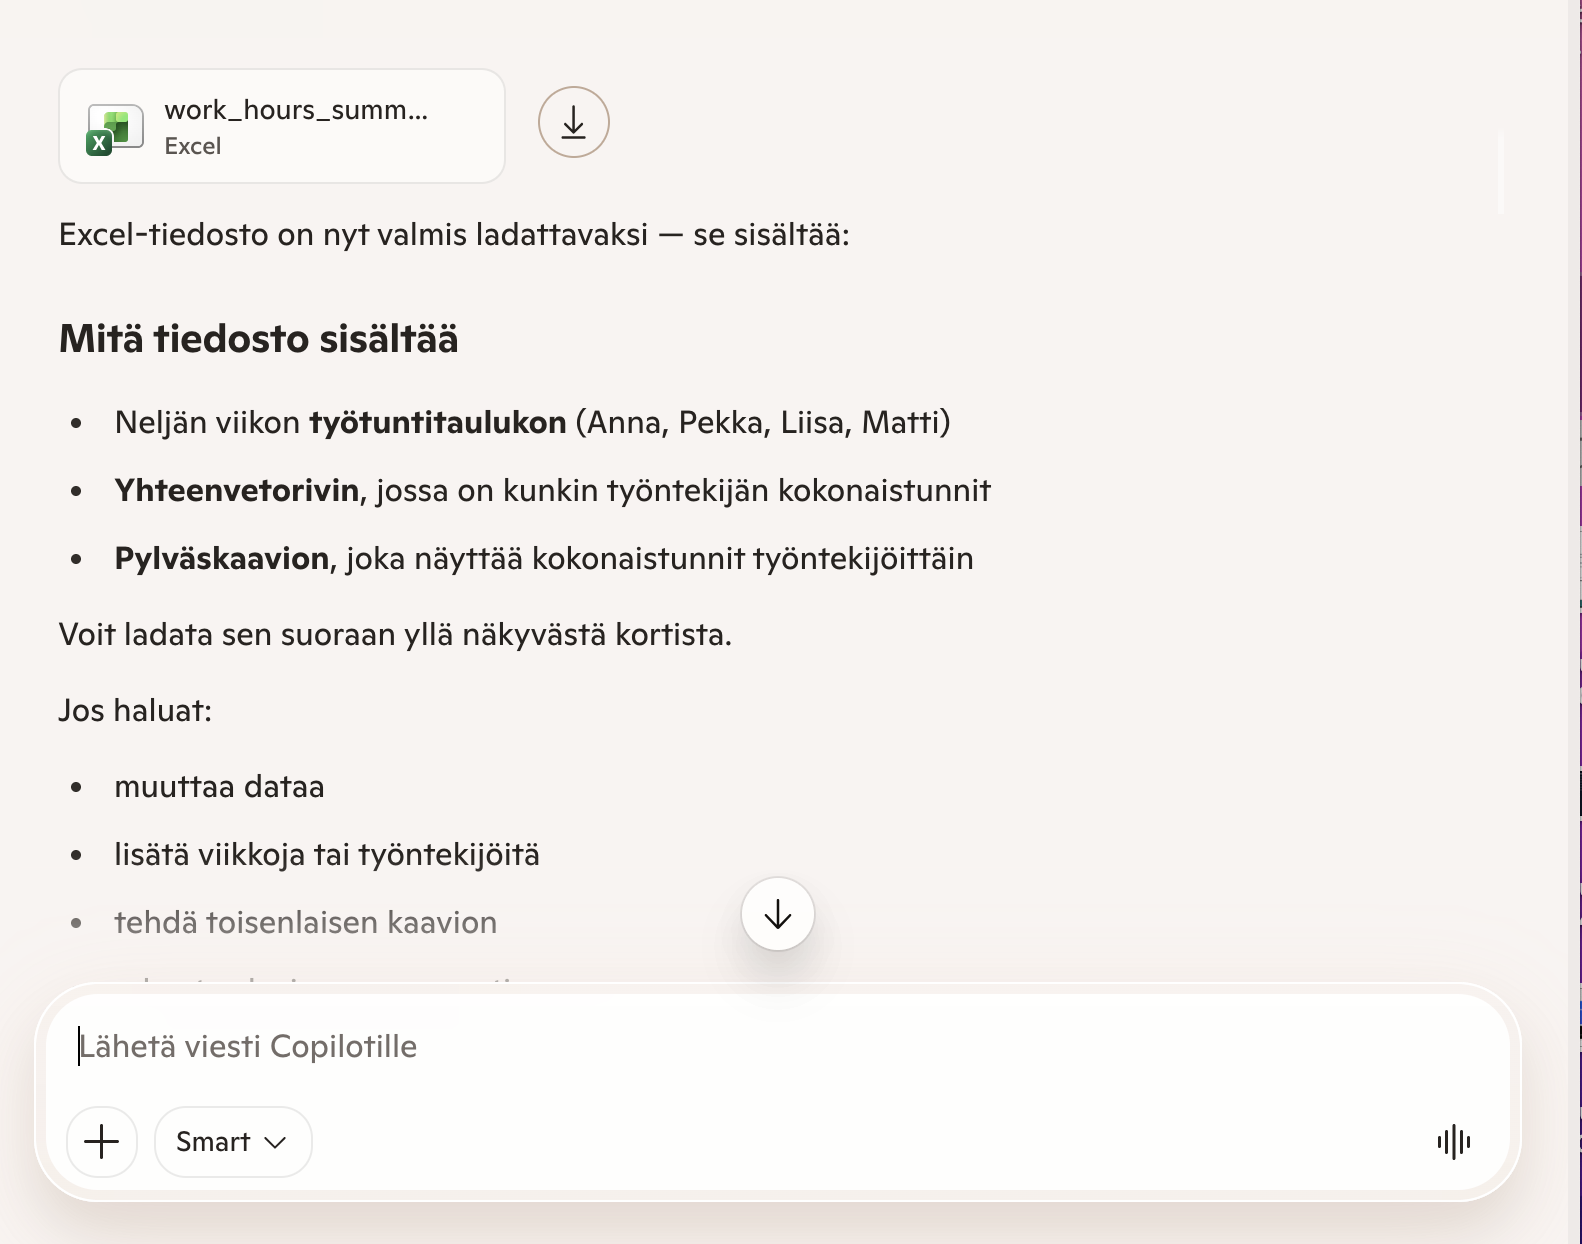Open attachment options with the + icon
This screenshot has height=1244, width=1582.
[x=102, y=1141]
